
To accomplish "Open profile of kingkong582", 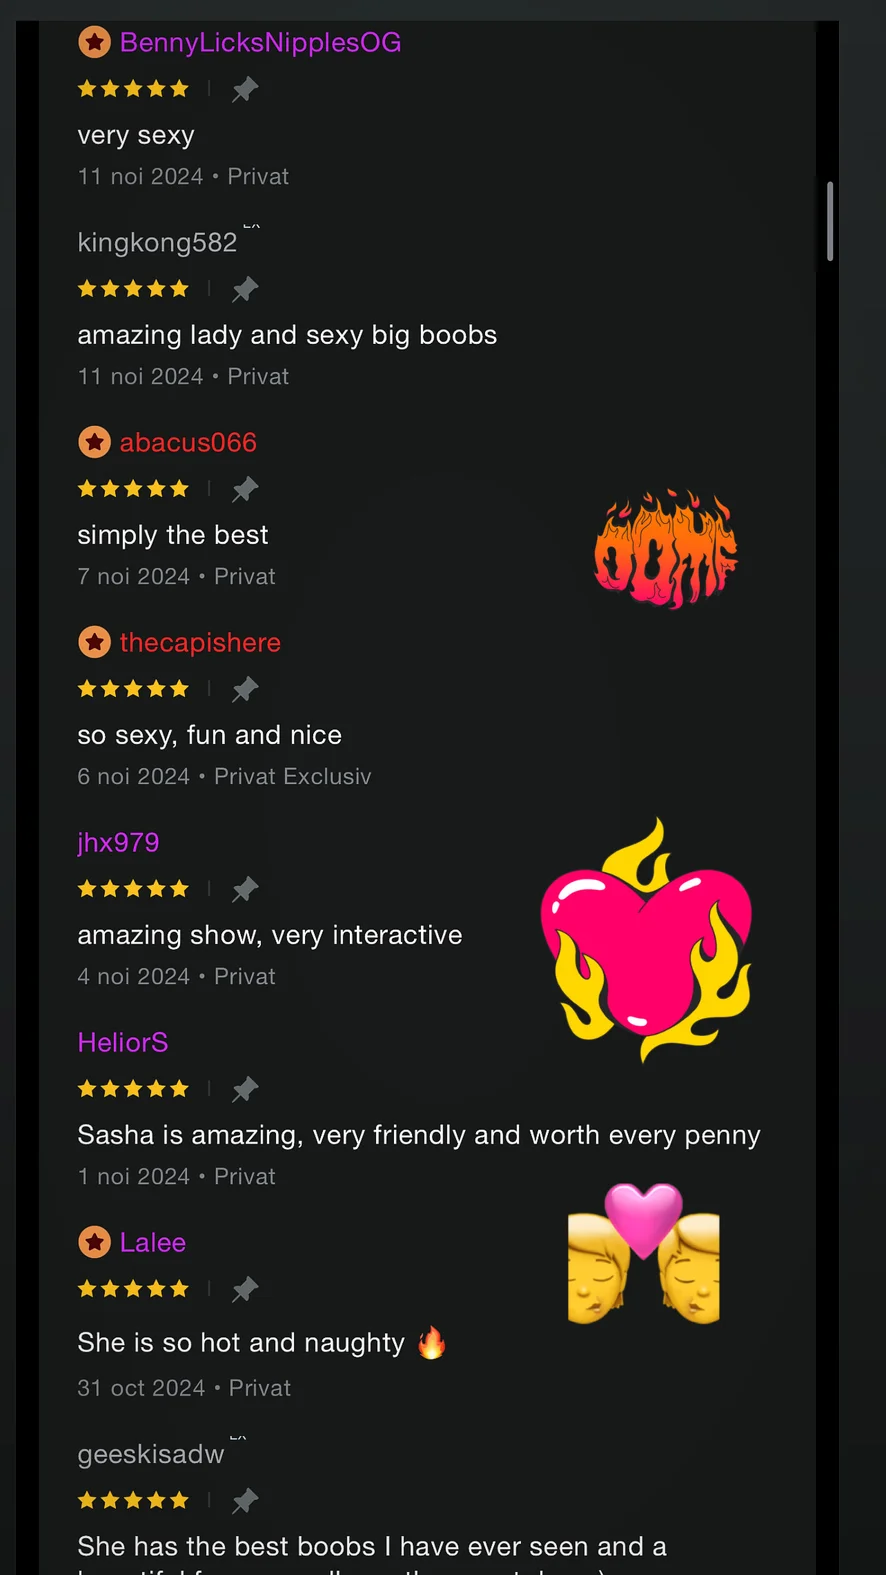I will coord(157,243).
